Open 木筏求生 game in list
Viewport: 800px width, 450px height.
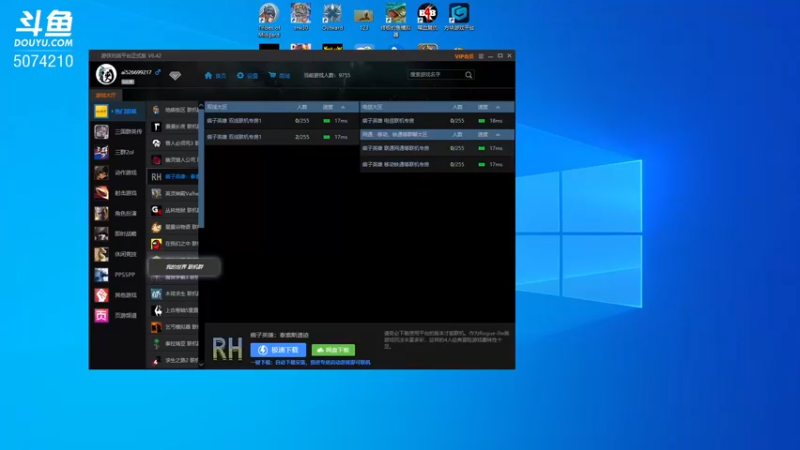pyautogui.click(x=173, y=293)
